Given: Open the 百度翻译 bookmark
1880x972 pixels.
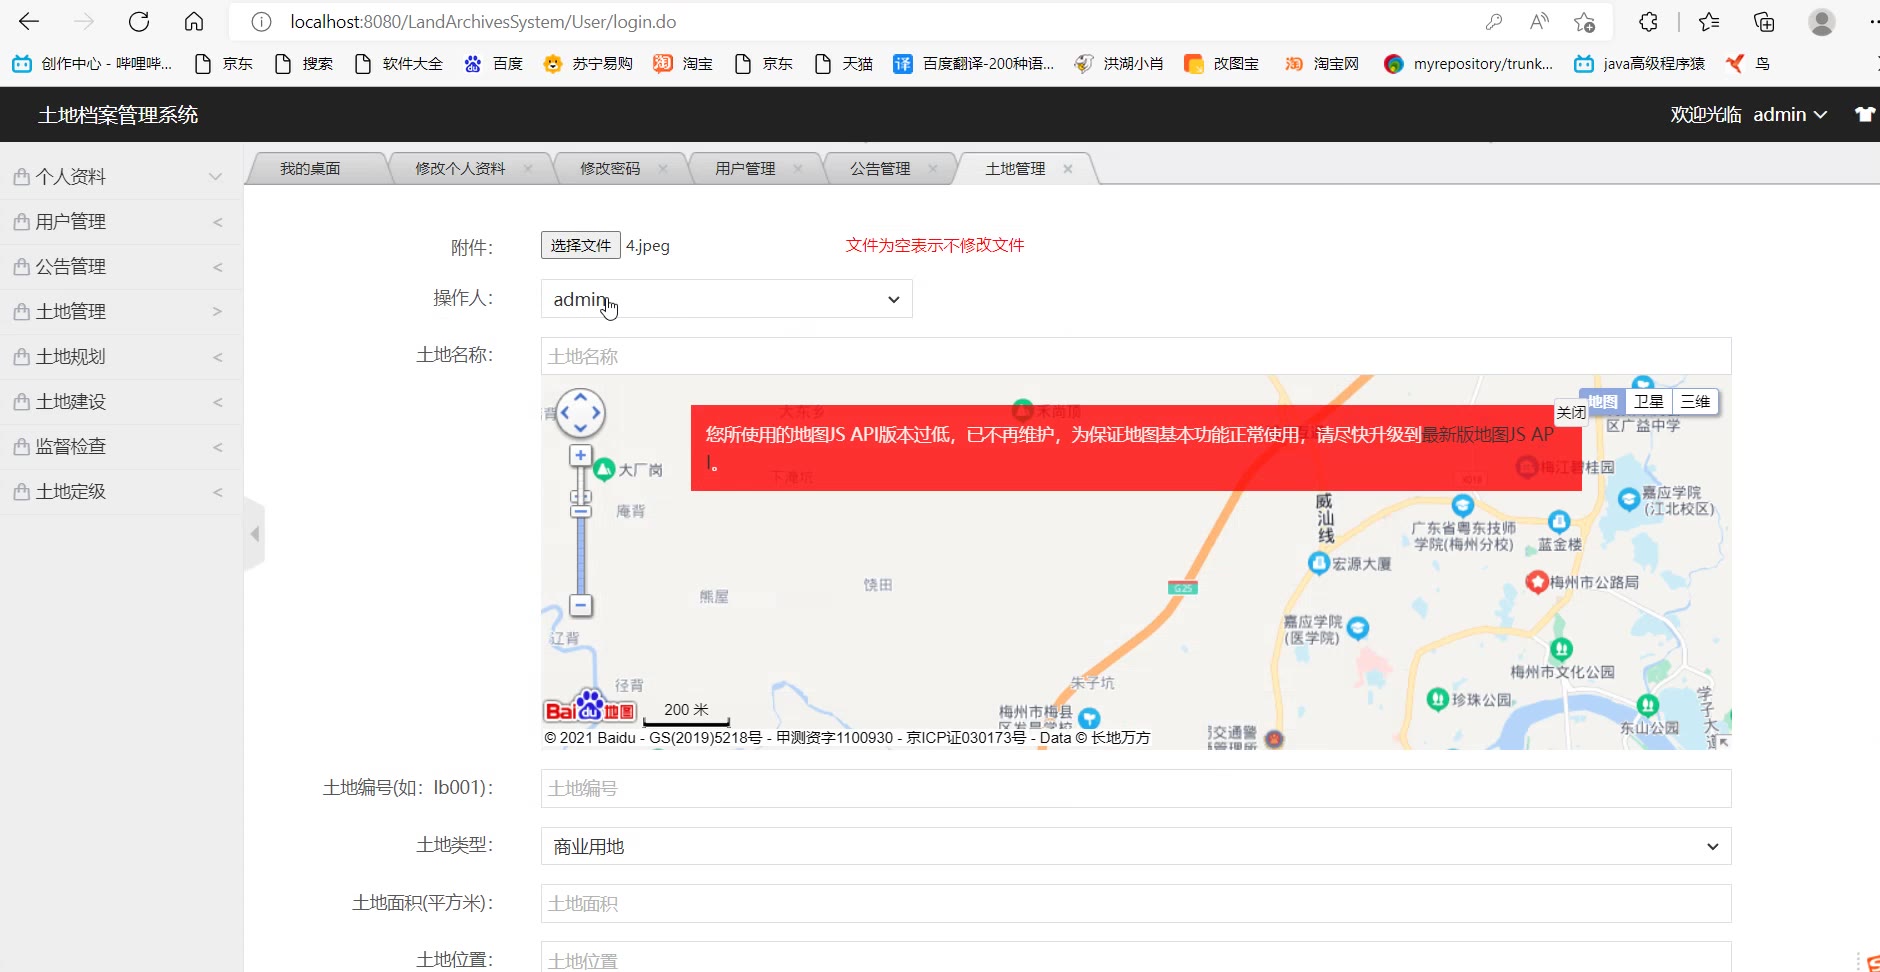Looking at the screenshot, I should point(974,64).
